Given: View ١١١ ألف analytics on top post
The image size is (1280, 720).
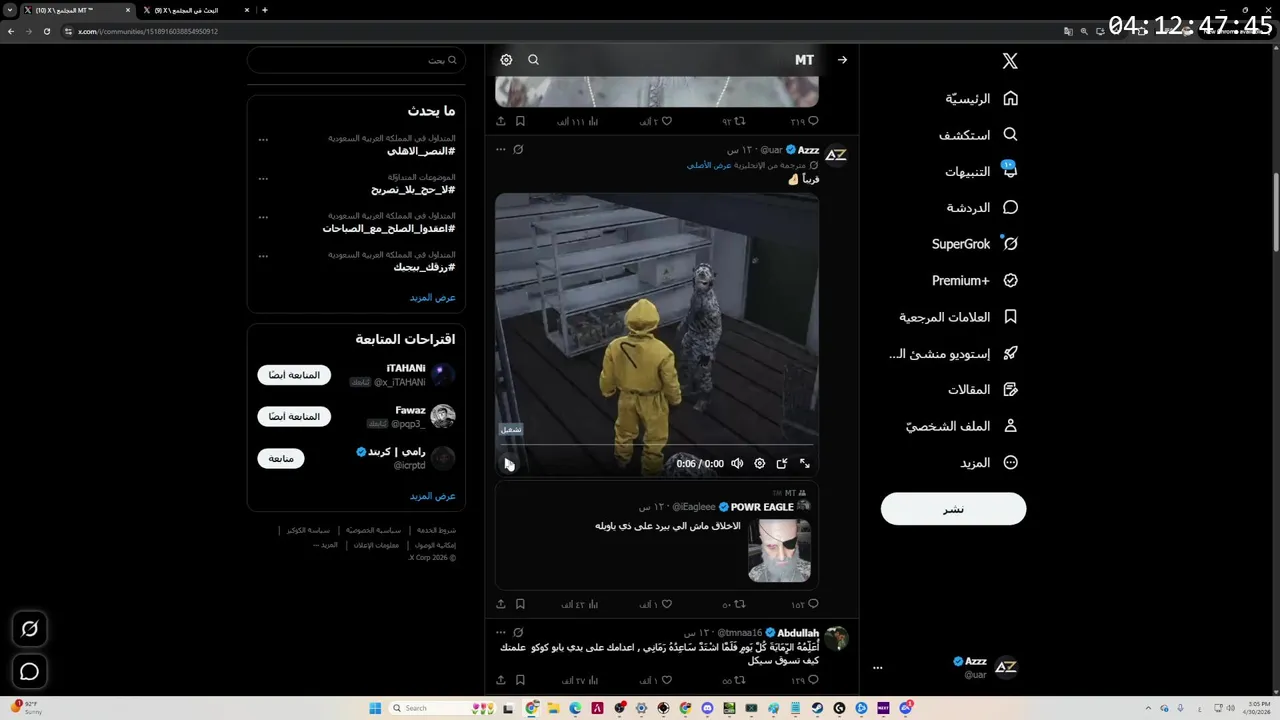Looking at the screenshot, I should (x=578, y=122).
